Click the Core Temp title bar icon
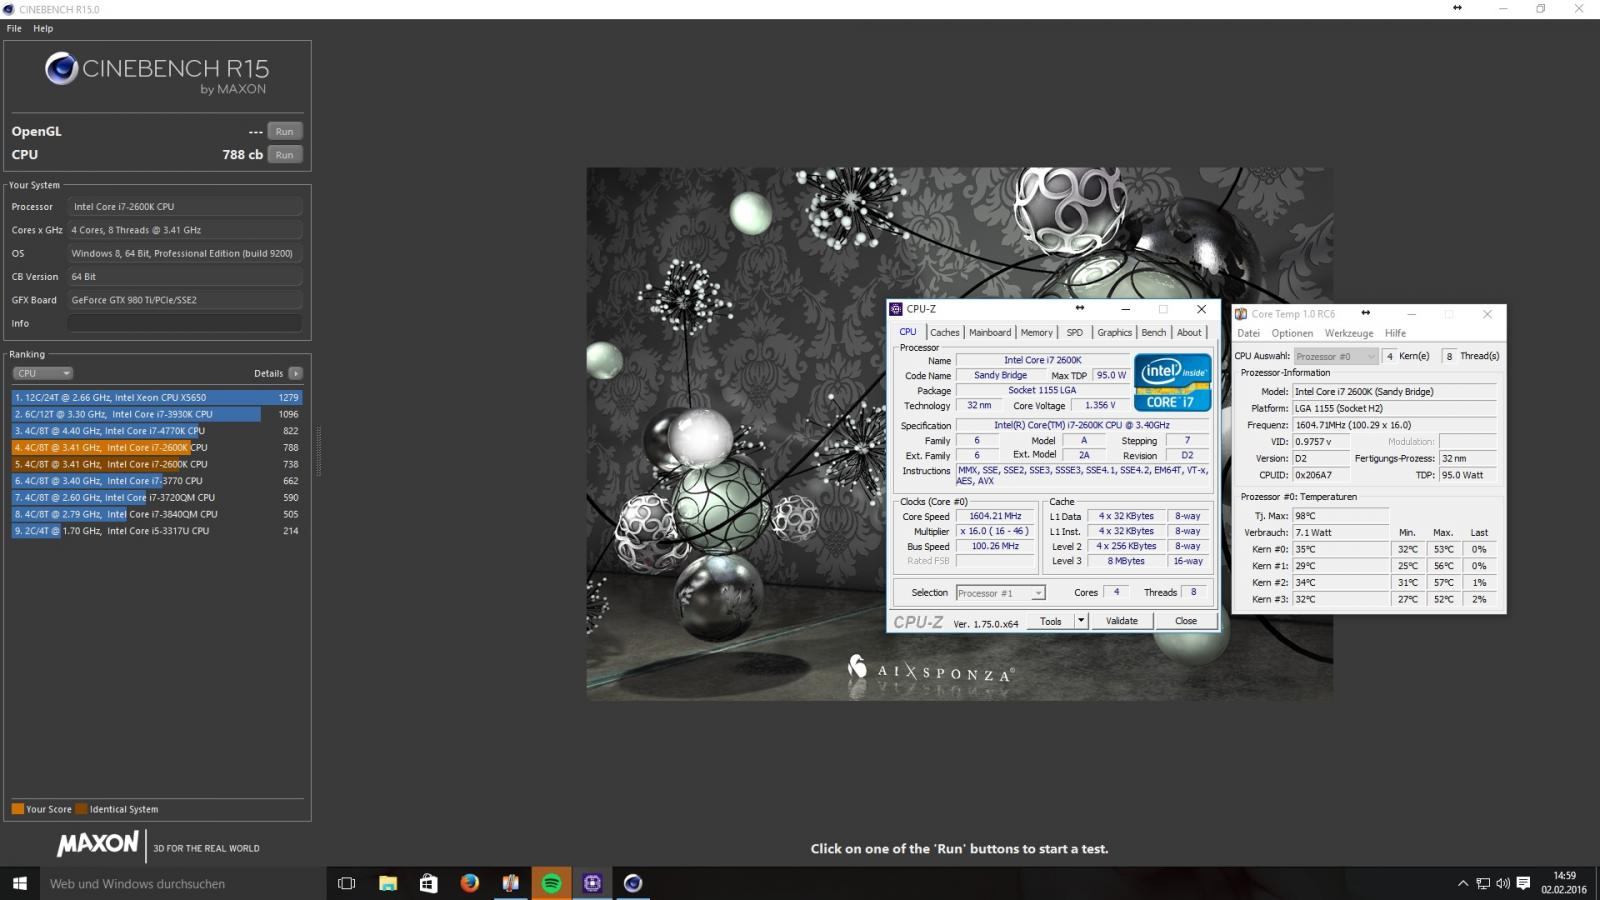Screen dimensions: 1600x900 pyautogui.click(x=1241, y=314)
